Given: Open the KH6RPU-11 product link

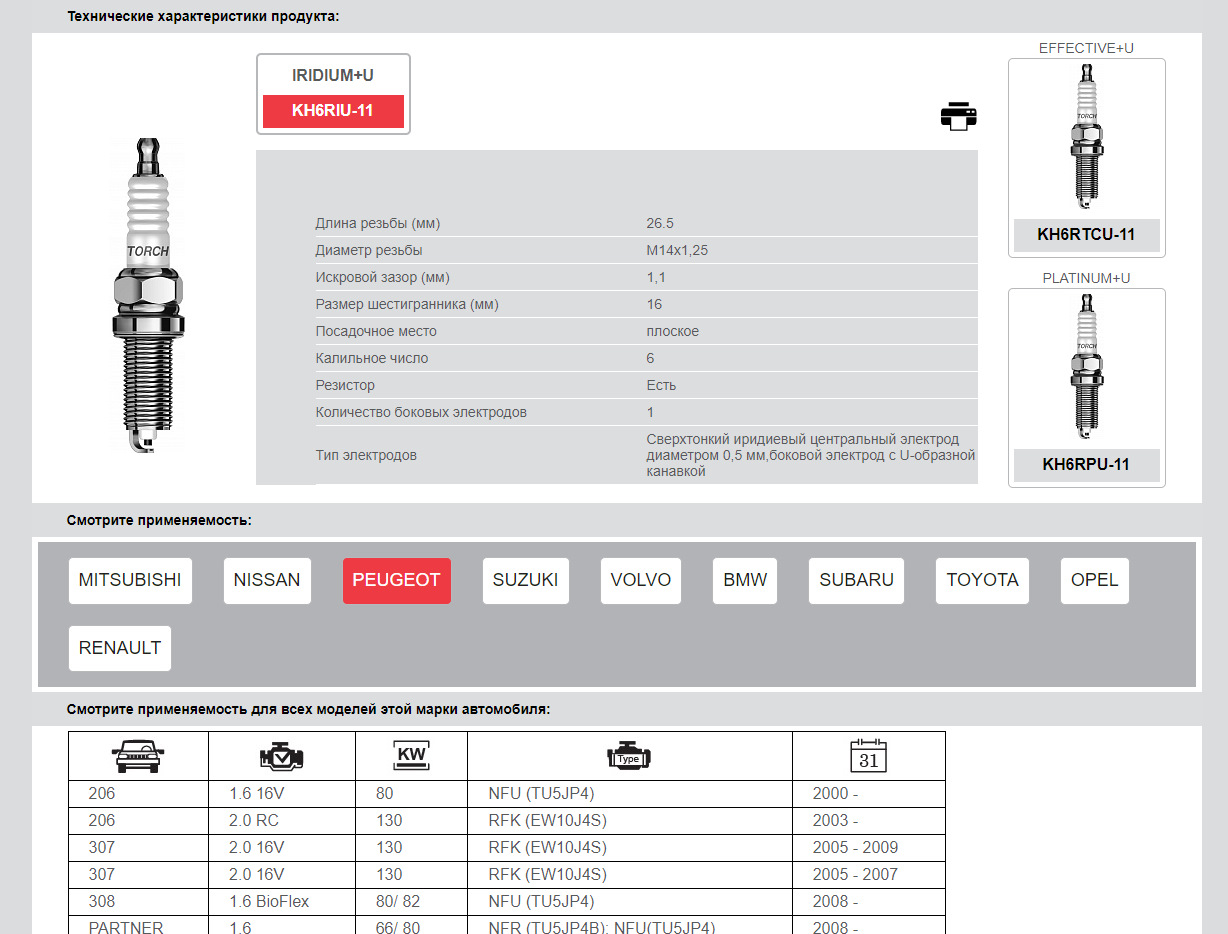Looking at the screenshot, I should click(x=1086, y=465).
